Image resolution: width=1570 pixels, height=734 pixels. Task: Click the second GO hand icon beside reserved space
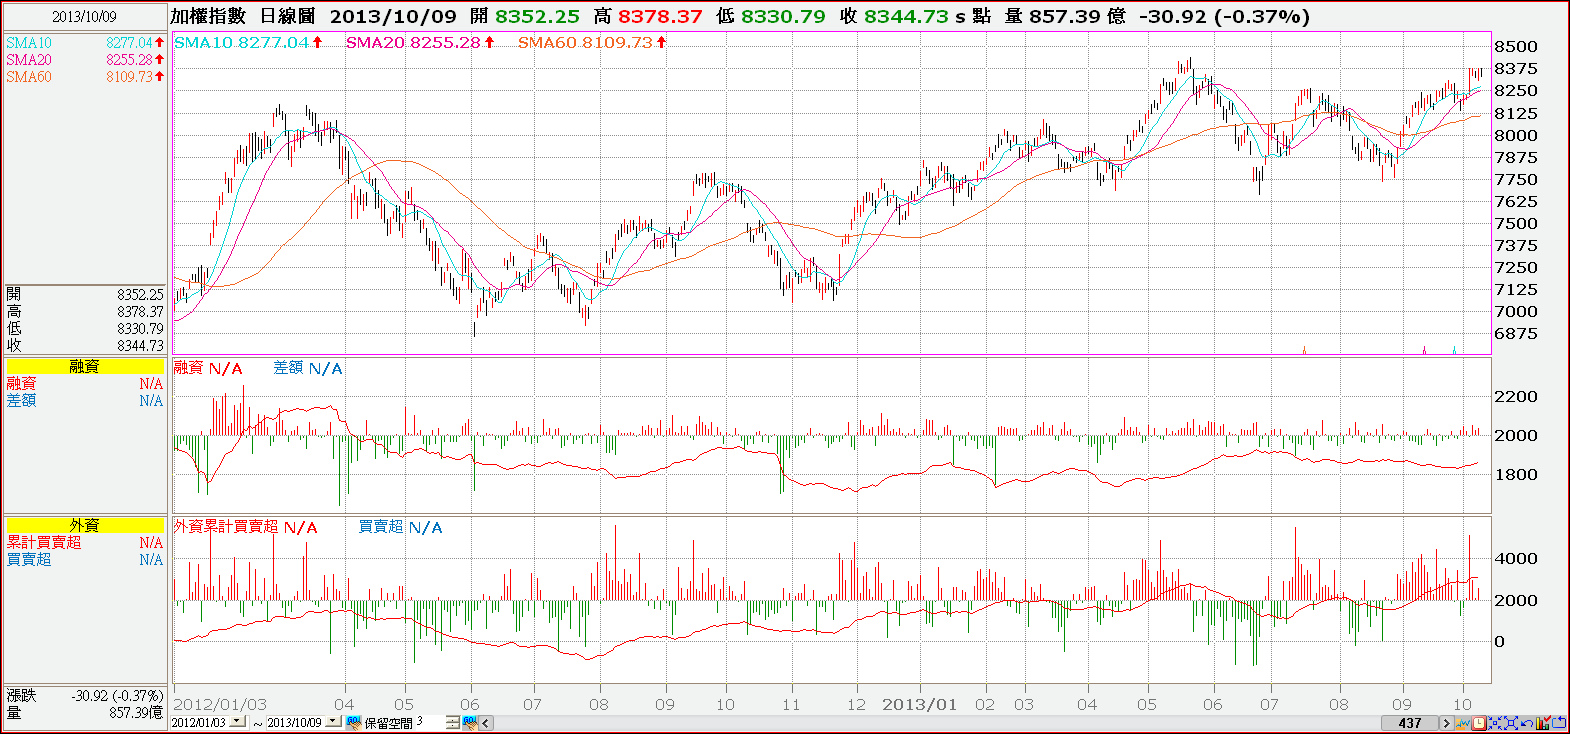click(x=470, y=722)
